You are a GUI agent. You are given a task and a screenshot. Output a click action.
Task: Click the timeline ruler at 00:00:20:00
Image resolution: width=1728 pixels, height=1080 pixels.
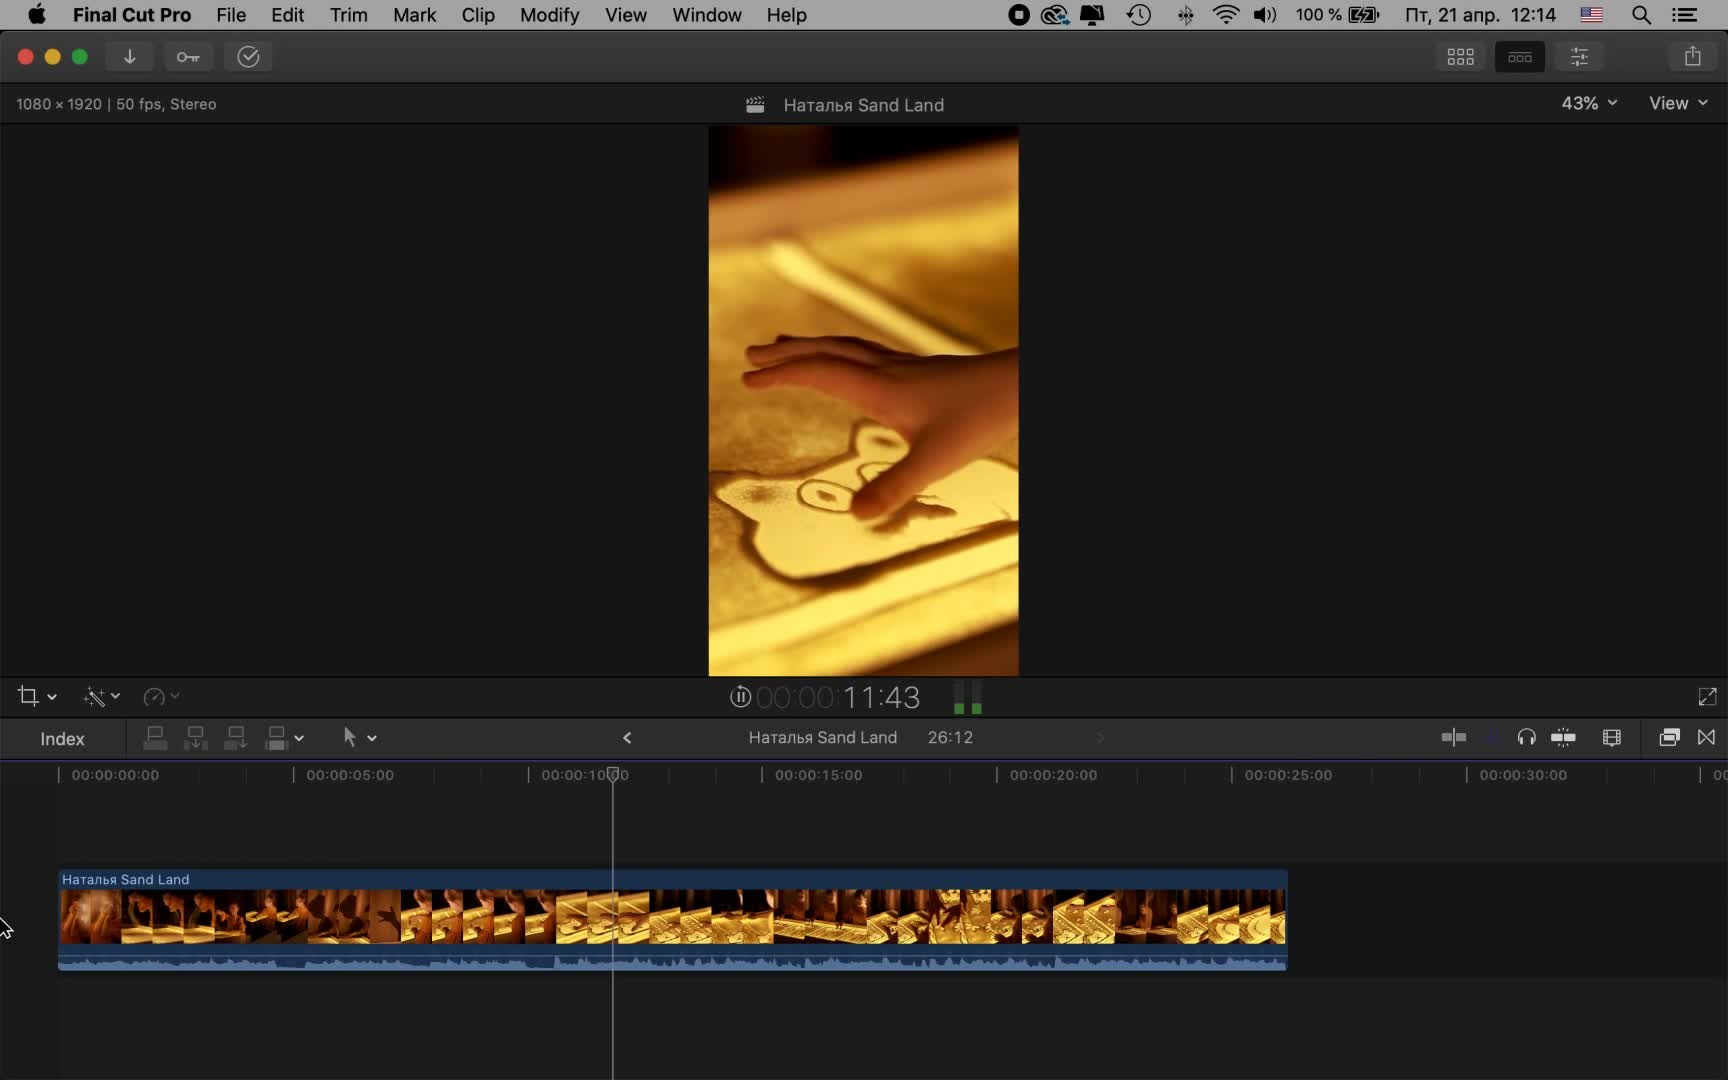tap(997, 775)
